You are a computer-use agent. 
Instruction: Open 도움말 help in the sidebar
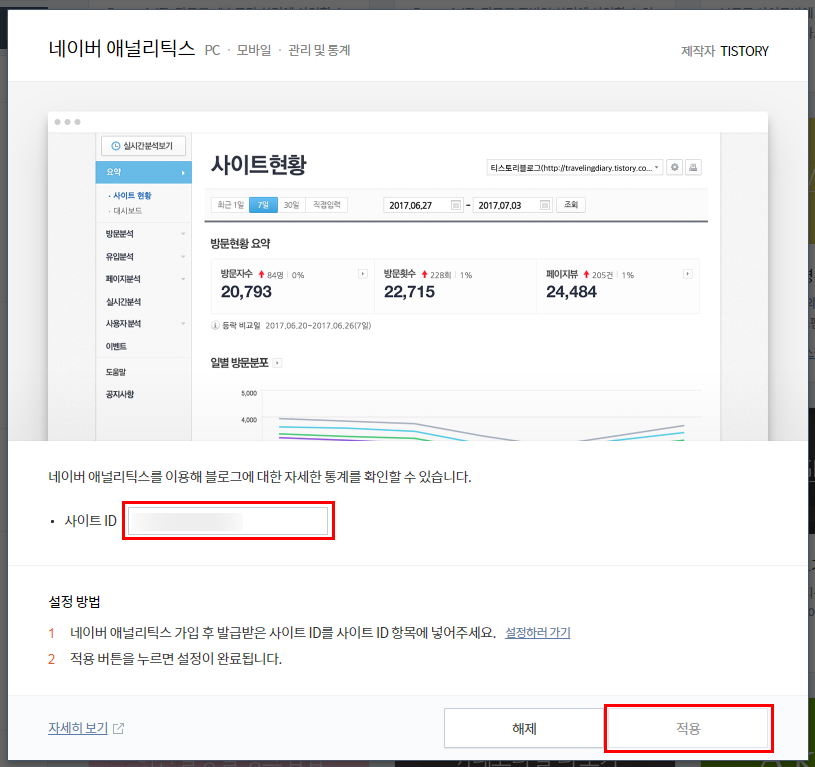pos(115,372)
